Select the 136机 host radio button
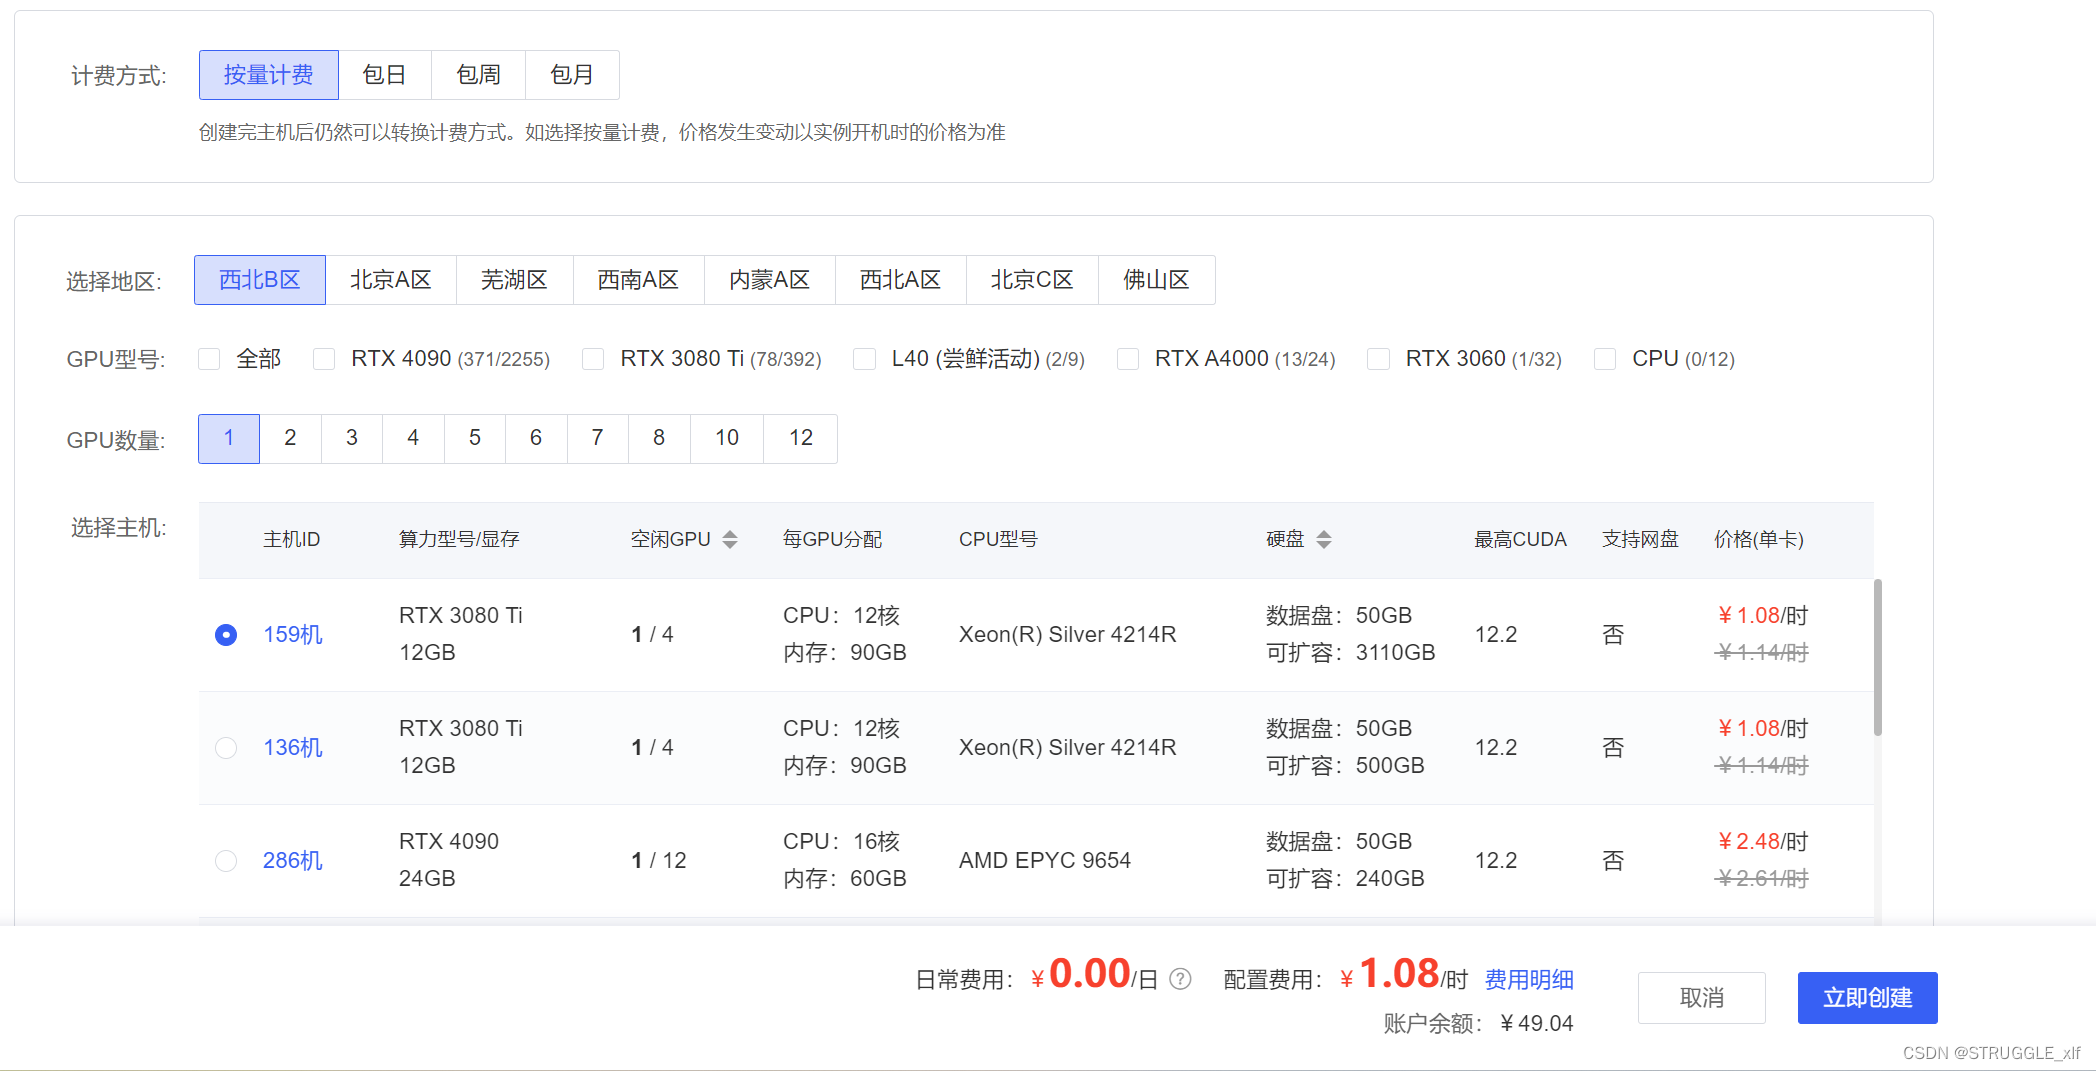Viewport: 2096px width, 1071px height. click(x=226, y=748)
